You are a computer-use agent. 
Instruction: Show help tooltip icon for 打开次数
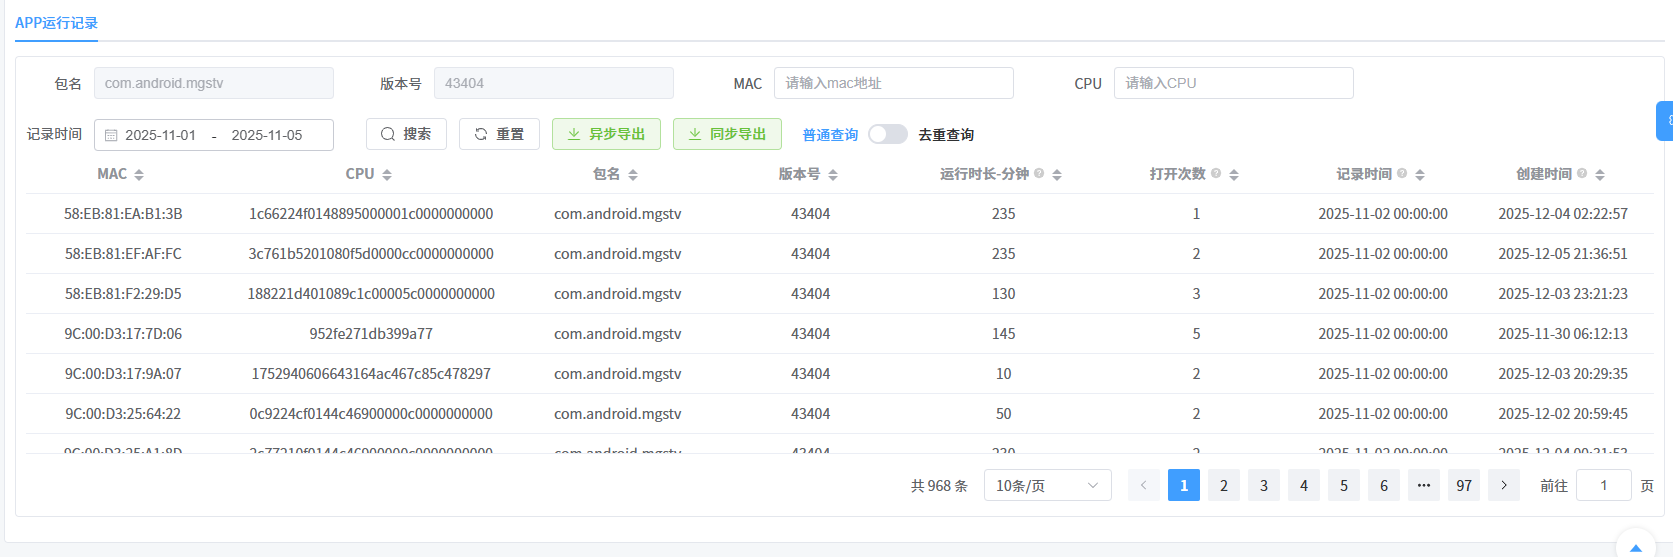[1216, 174]
